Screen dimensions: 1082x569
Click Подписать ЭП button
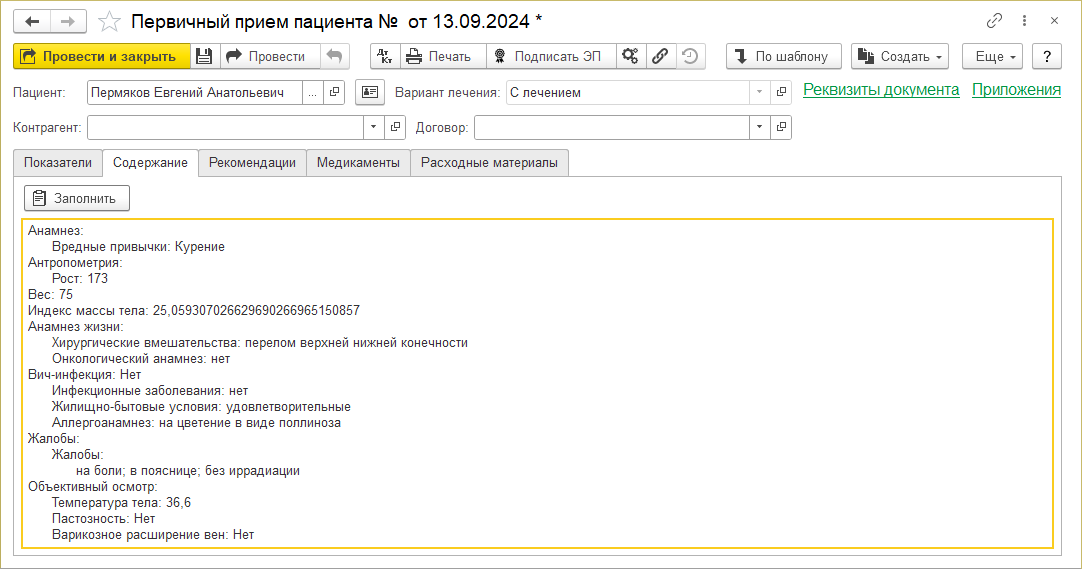coord(551,57)
